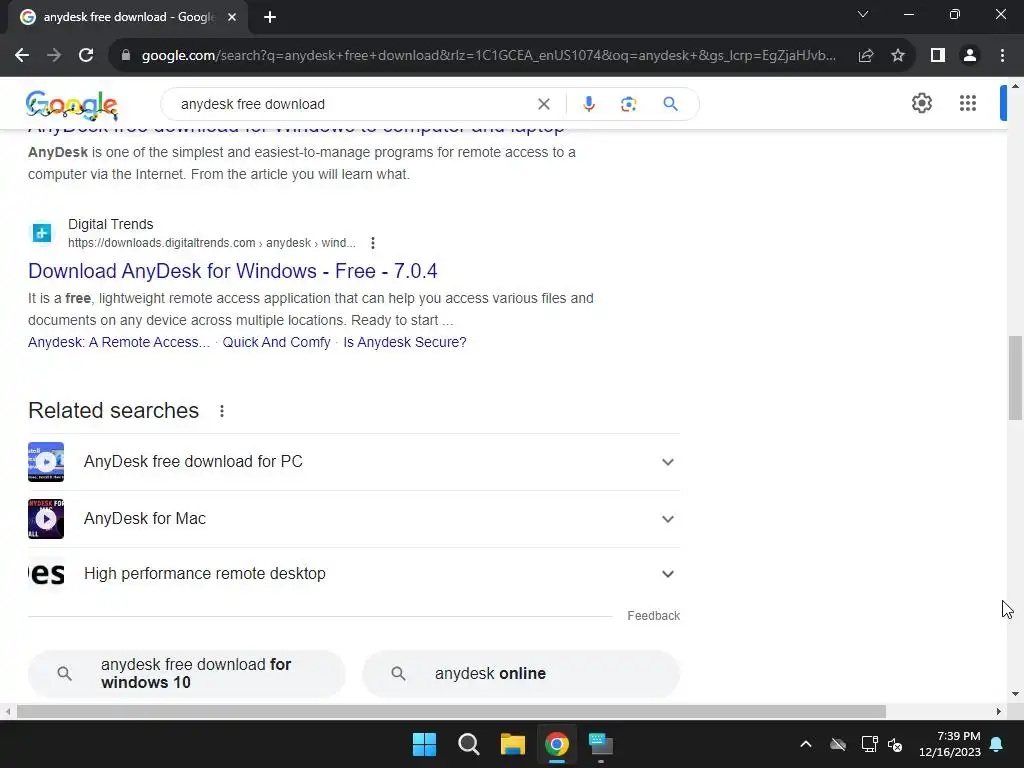Open tab search chevron in title bar
Screen dimensions: 1024x768
pyautogui.click(x=863, y=14)
